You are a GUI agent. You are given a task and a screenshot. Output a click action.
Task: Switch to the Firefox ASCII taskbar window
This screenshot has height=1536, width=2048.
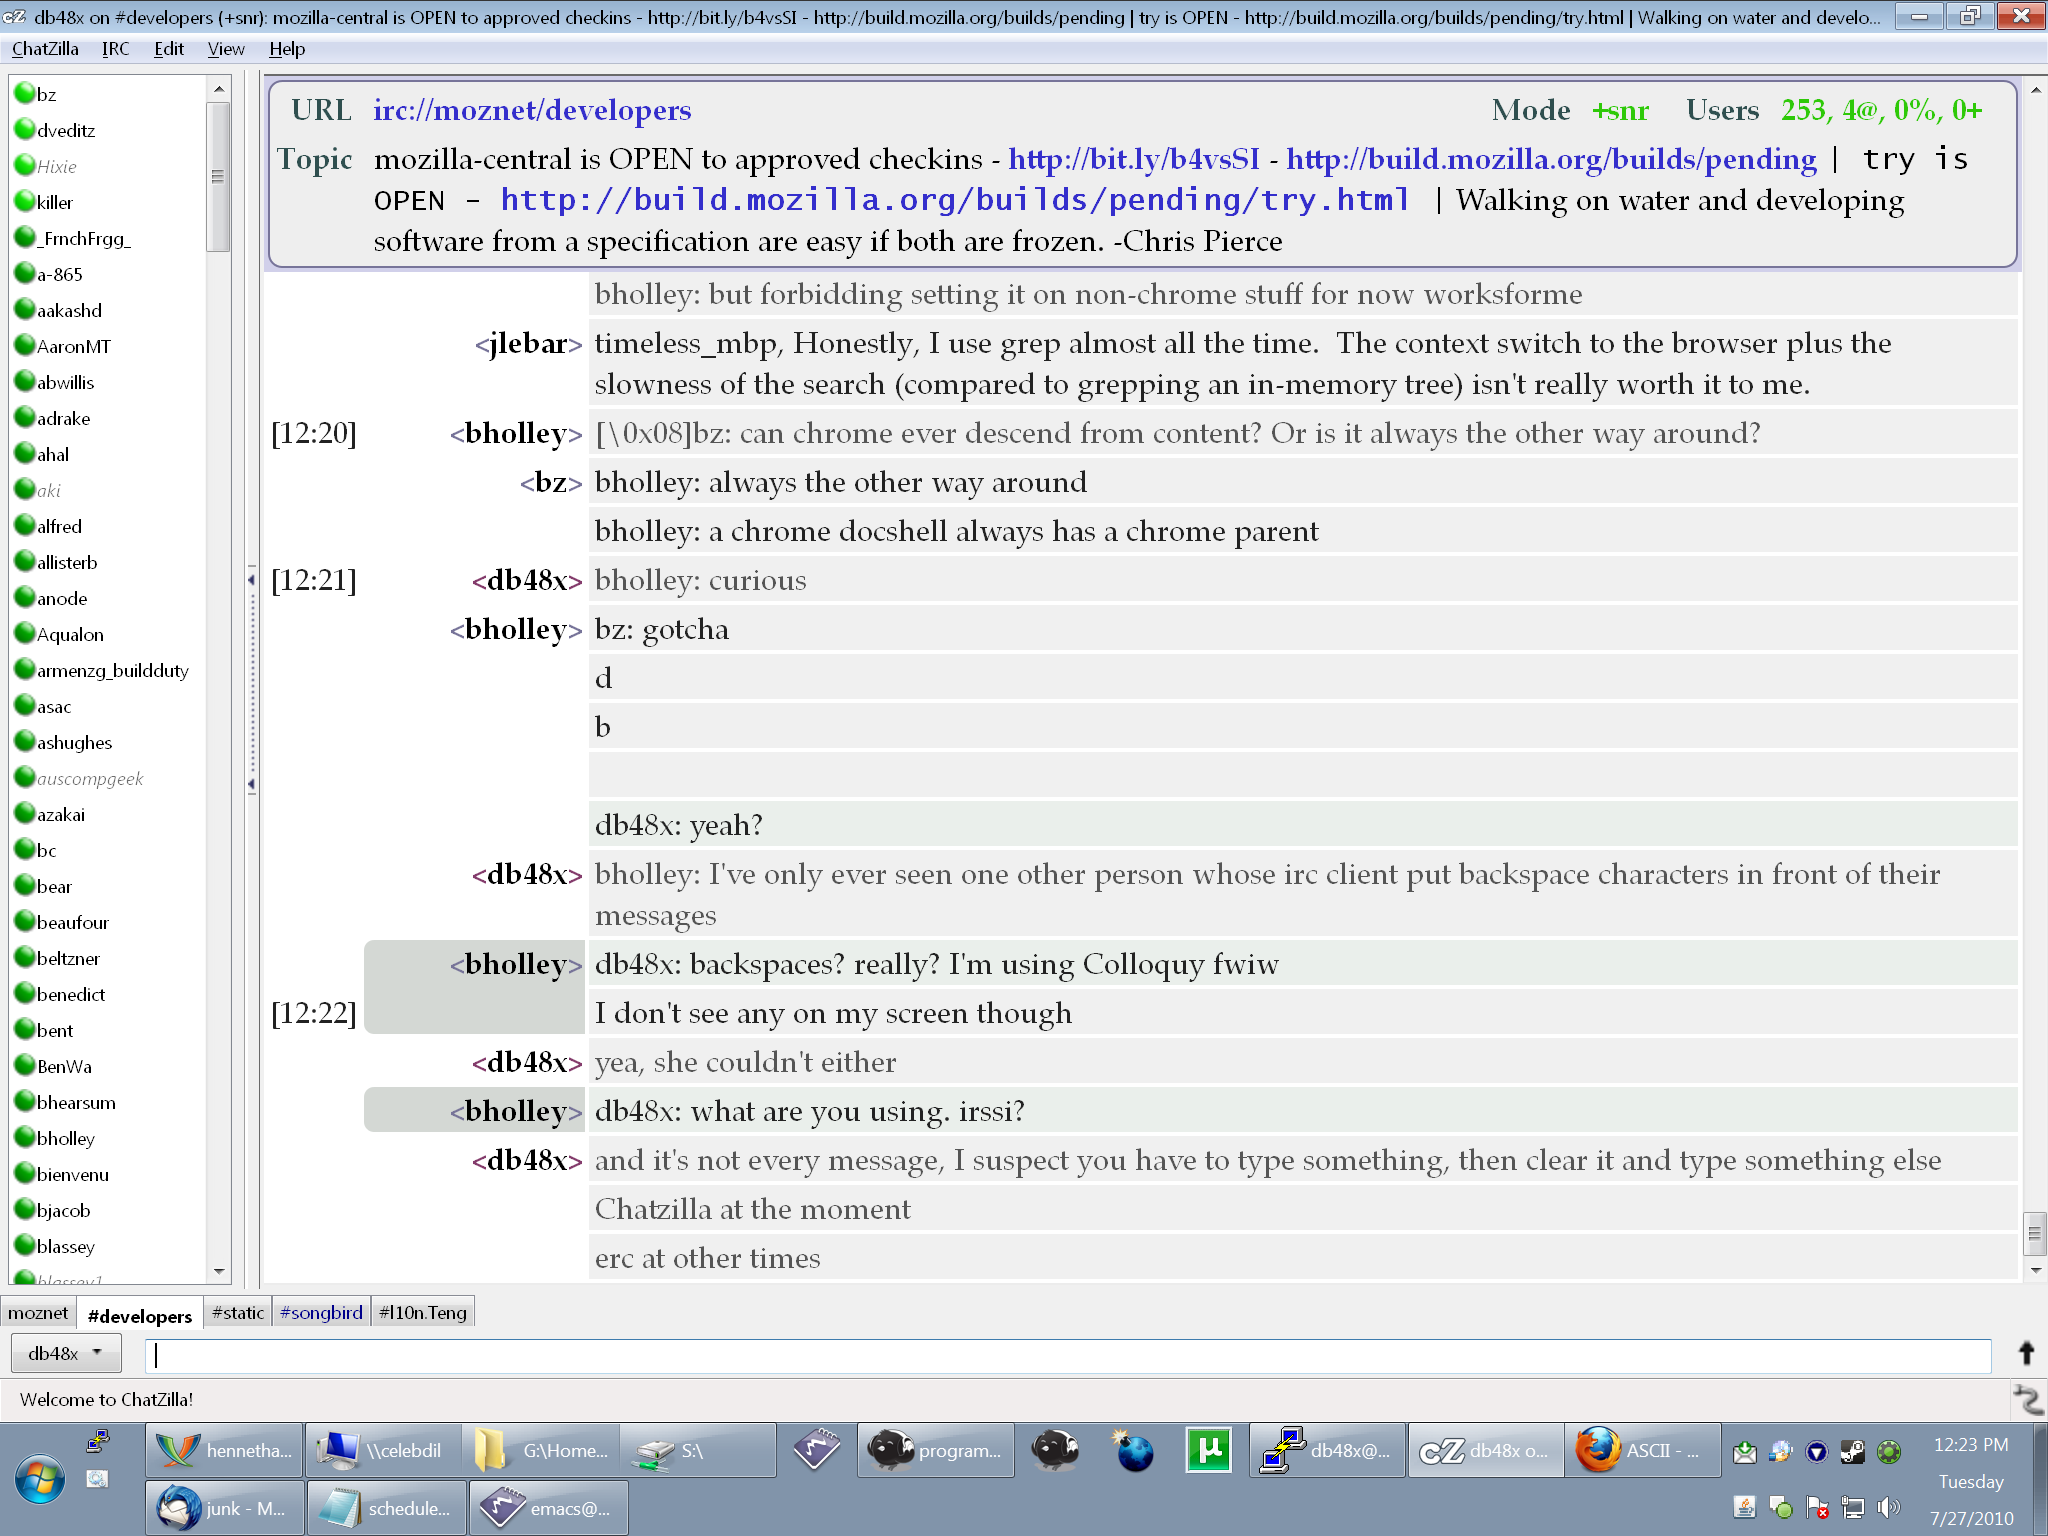click(x=1643, y=1450)
